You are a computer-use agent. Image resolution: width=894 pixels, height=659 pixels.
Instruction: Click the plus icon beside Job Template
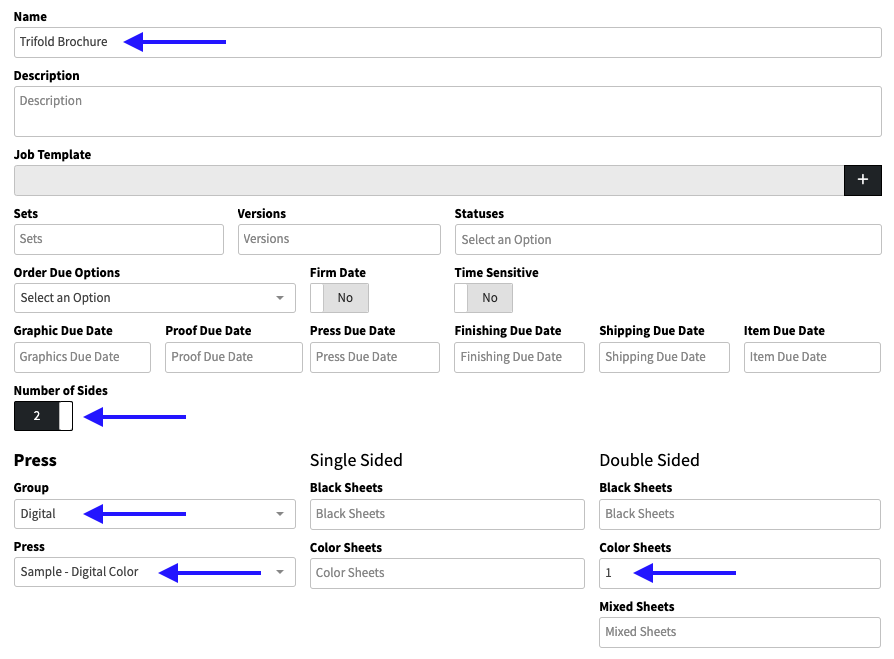[x=863, y=180]
